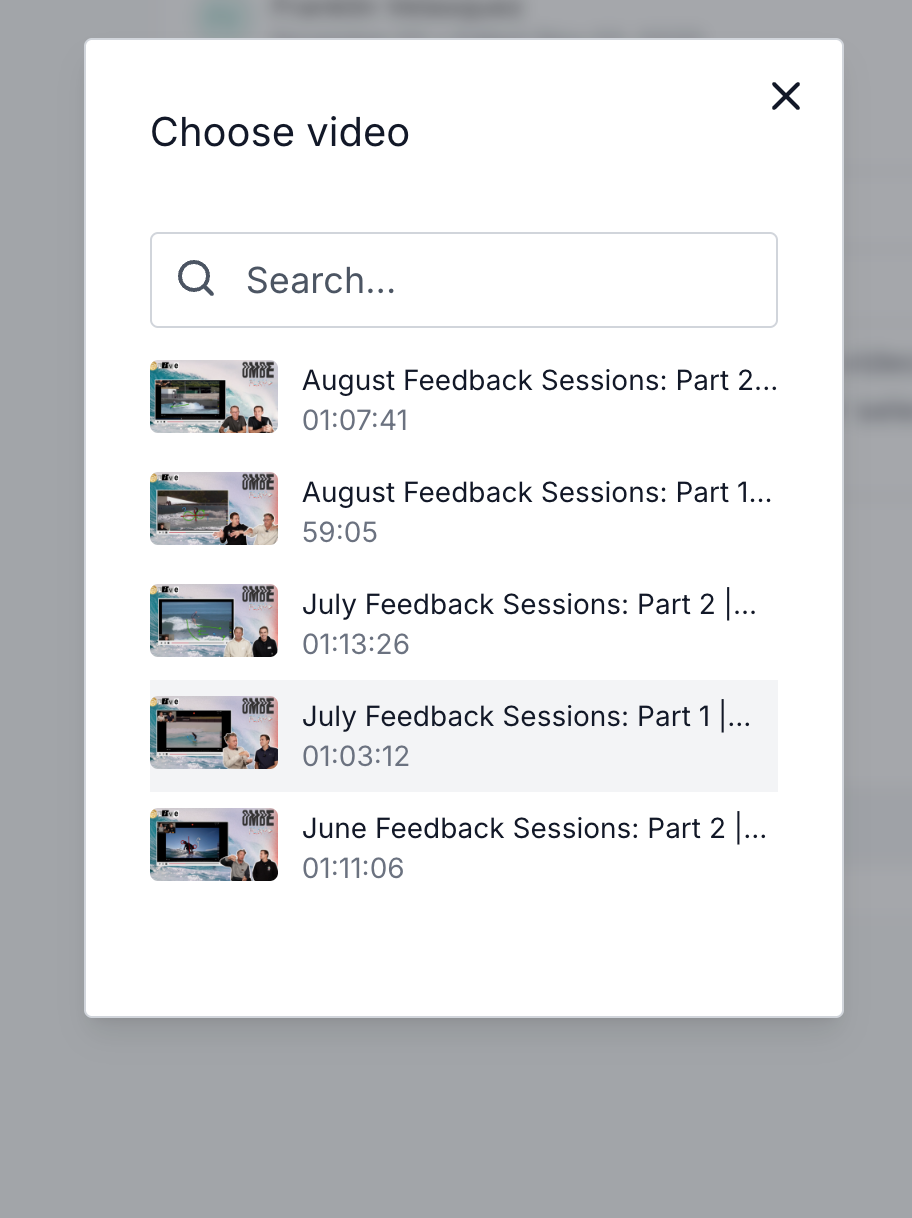Screen dimensions: 912x1218
Task: Select August Feedback Sessions Part 2 title
Action: 539,381
